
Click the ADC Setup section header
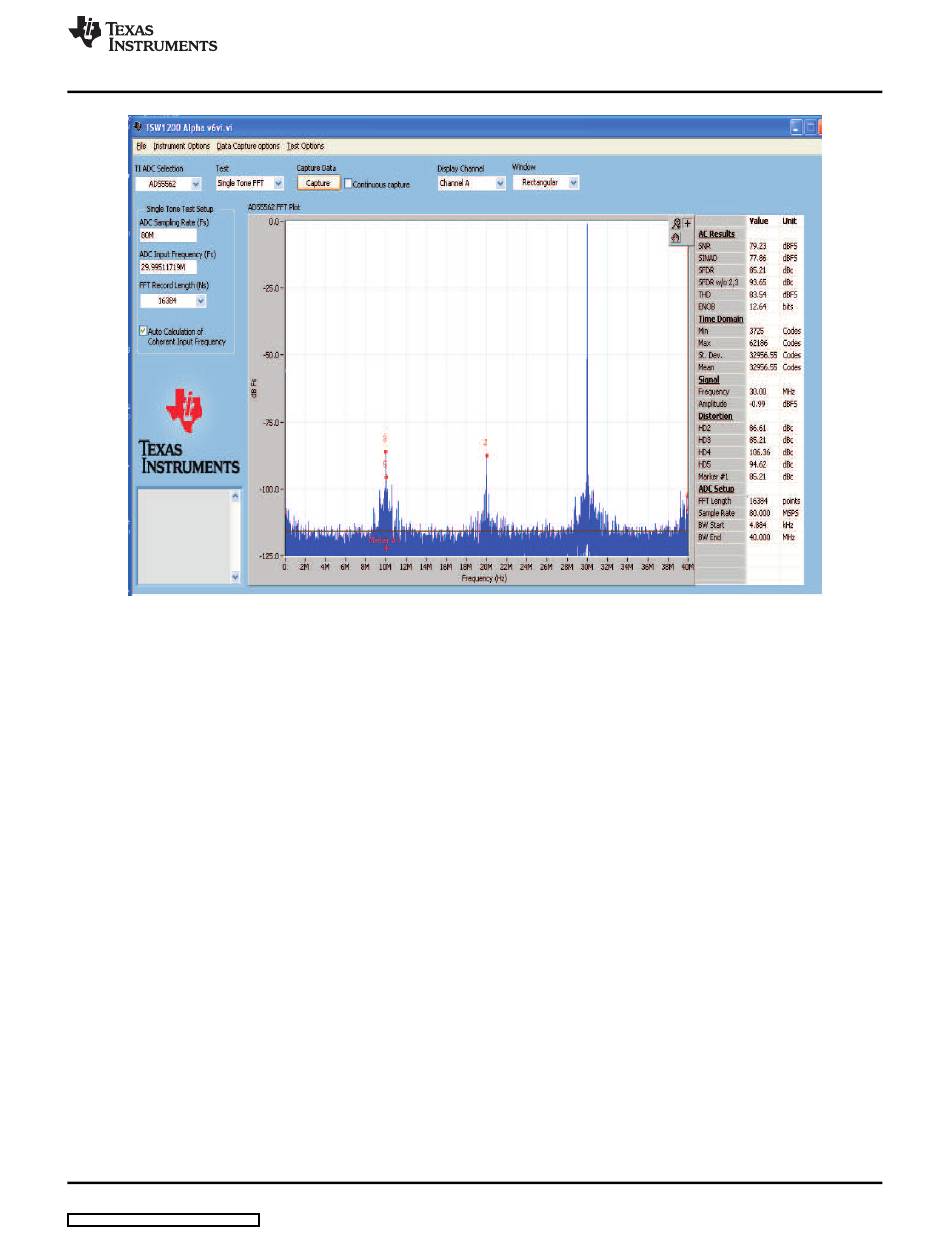(716, 489)
